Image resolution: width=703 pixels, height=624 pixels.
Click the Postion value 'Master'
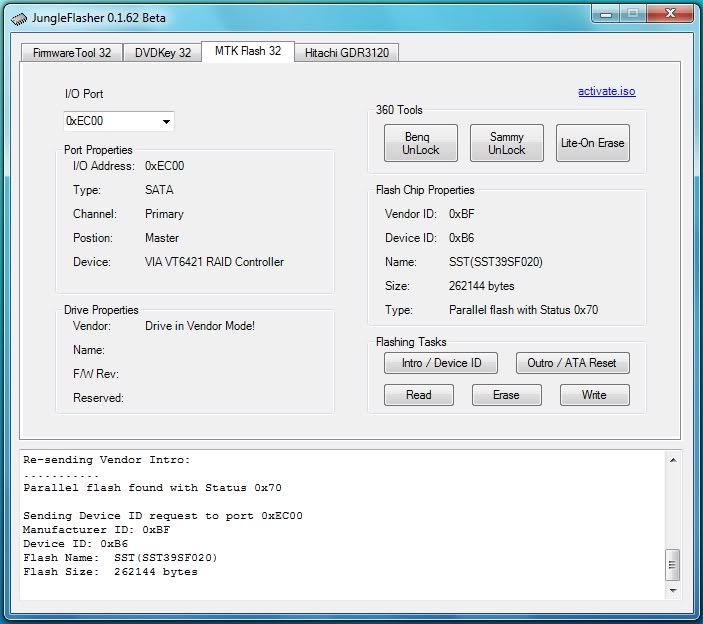[x=162, y=238]
